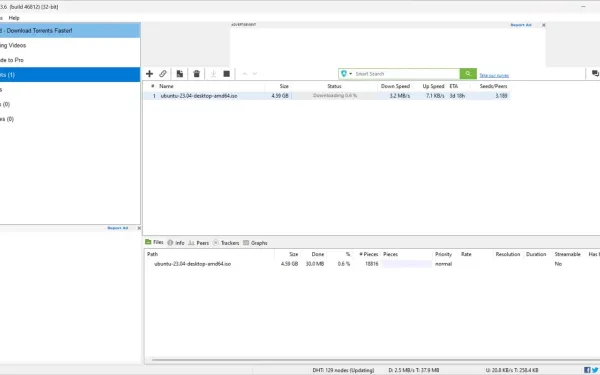Viewport: 600px width, 375px height.
Task: Close the sidebar advertisement
Action: [x=139, y=228]
